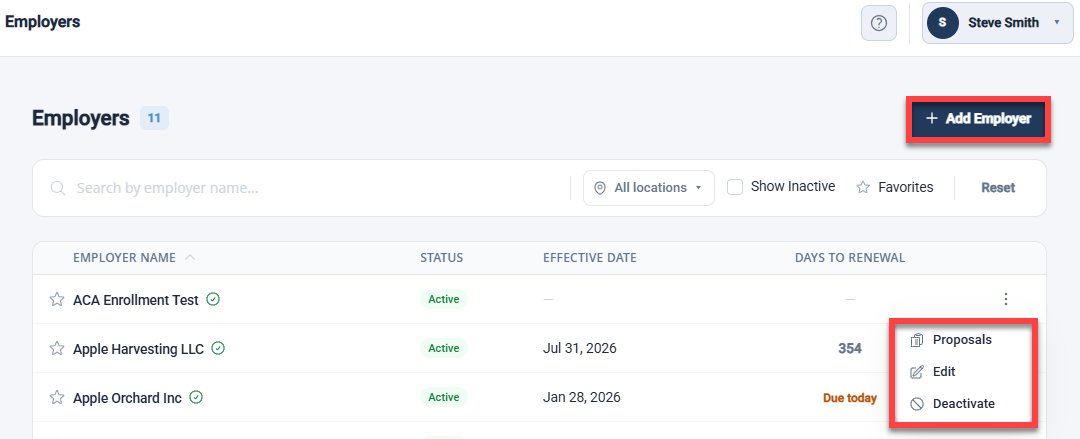Open the Steve Smith user menu
This screenshot has width=1080, height=439.
tap(997, 23)
